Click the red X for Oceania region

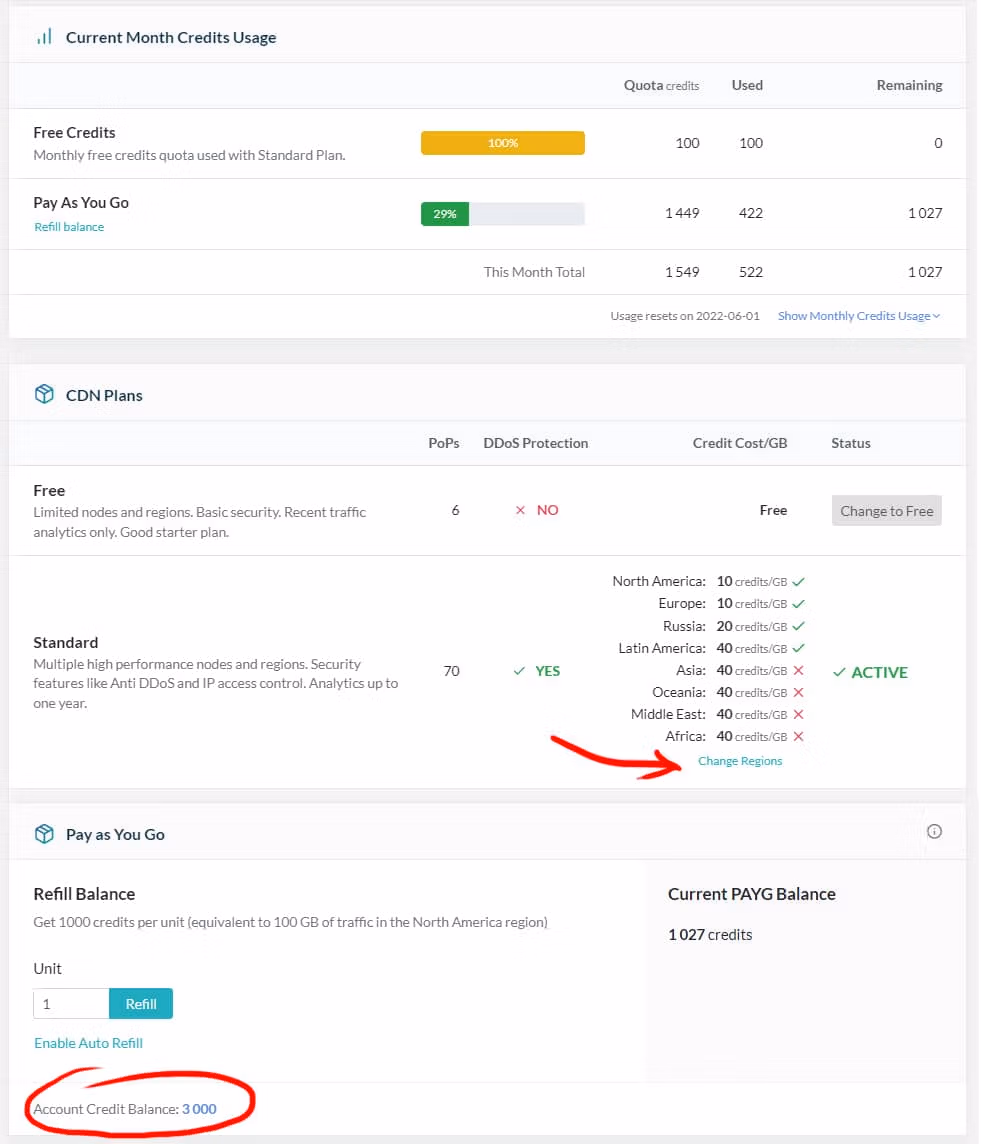click(x=799, y=692)
